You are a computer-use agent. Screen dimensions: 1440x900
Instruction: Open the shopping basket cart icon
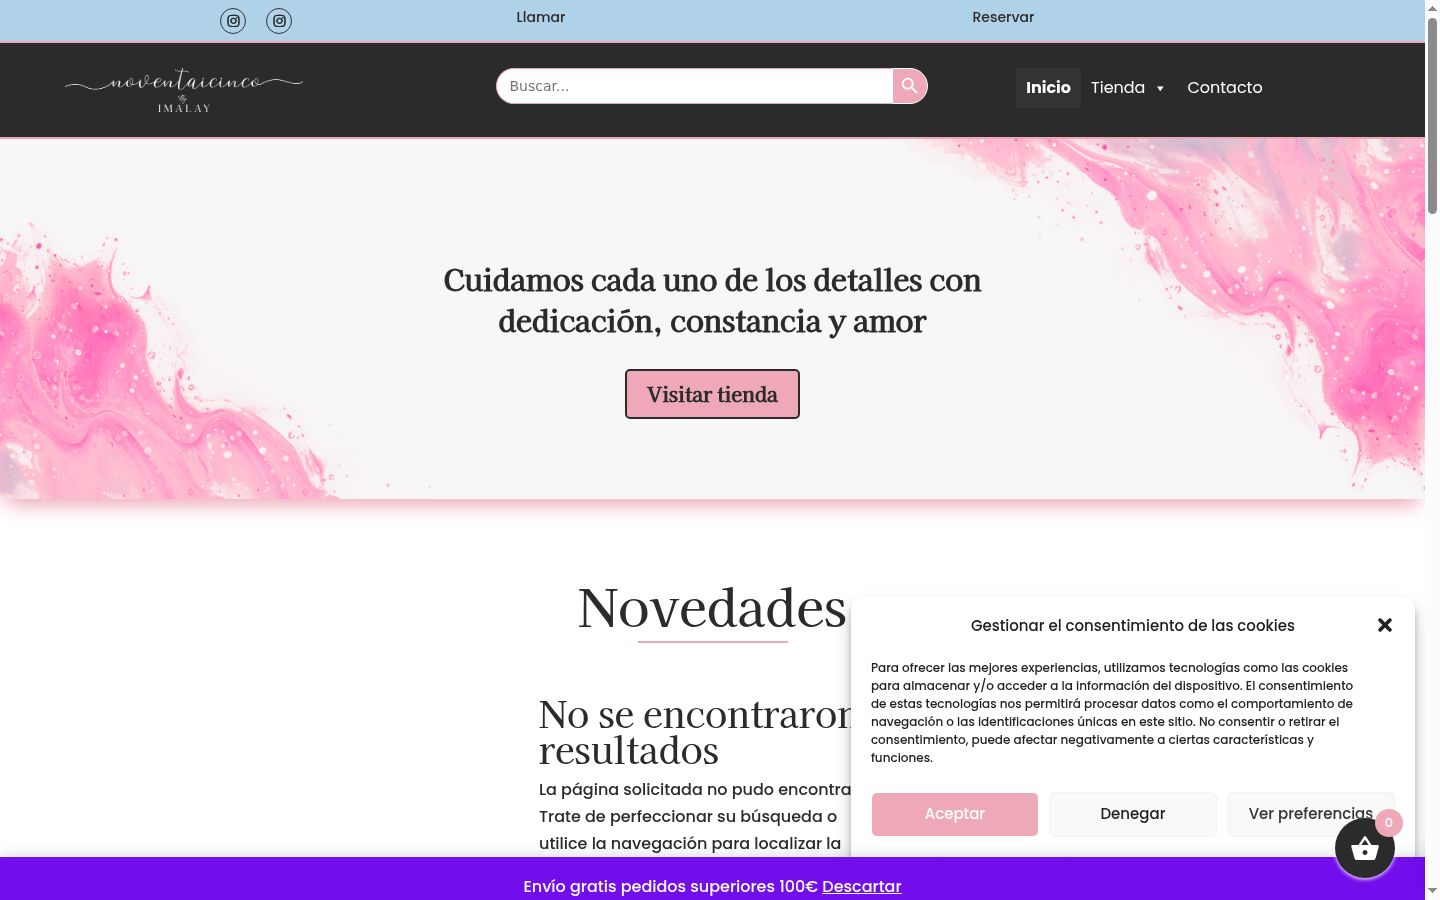click(1365, 848)
